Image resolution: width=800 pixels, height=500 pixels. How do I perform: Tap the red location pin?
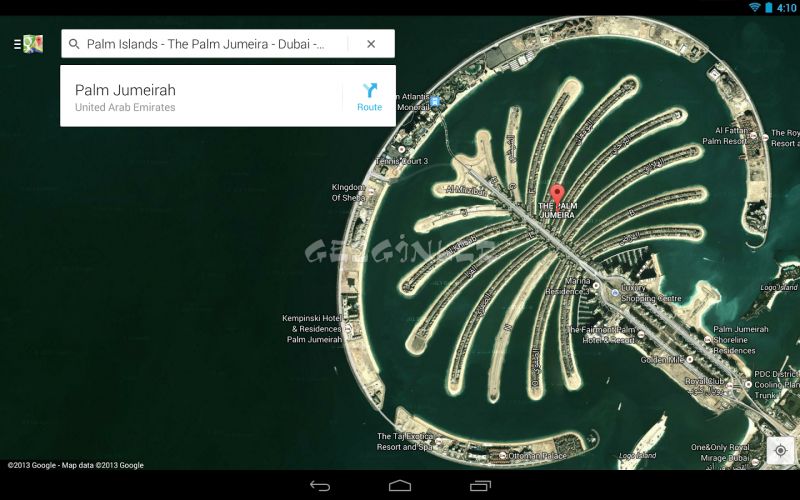pyautogui.click(x=557, y=197)
